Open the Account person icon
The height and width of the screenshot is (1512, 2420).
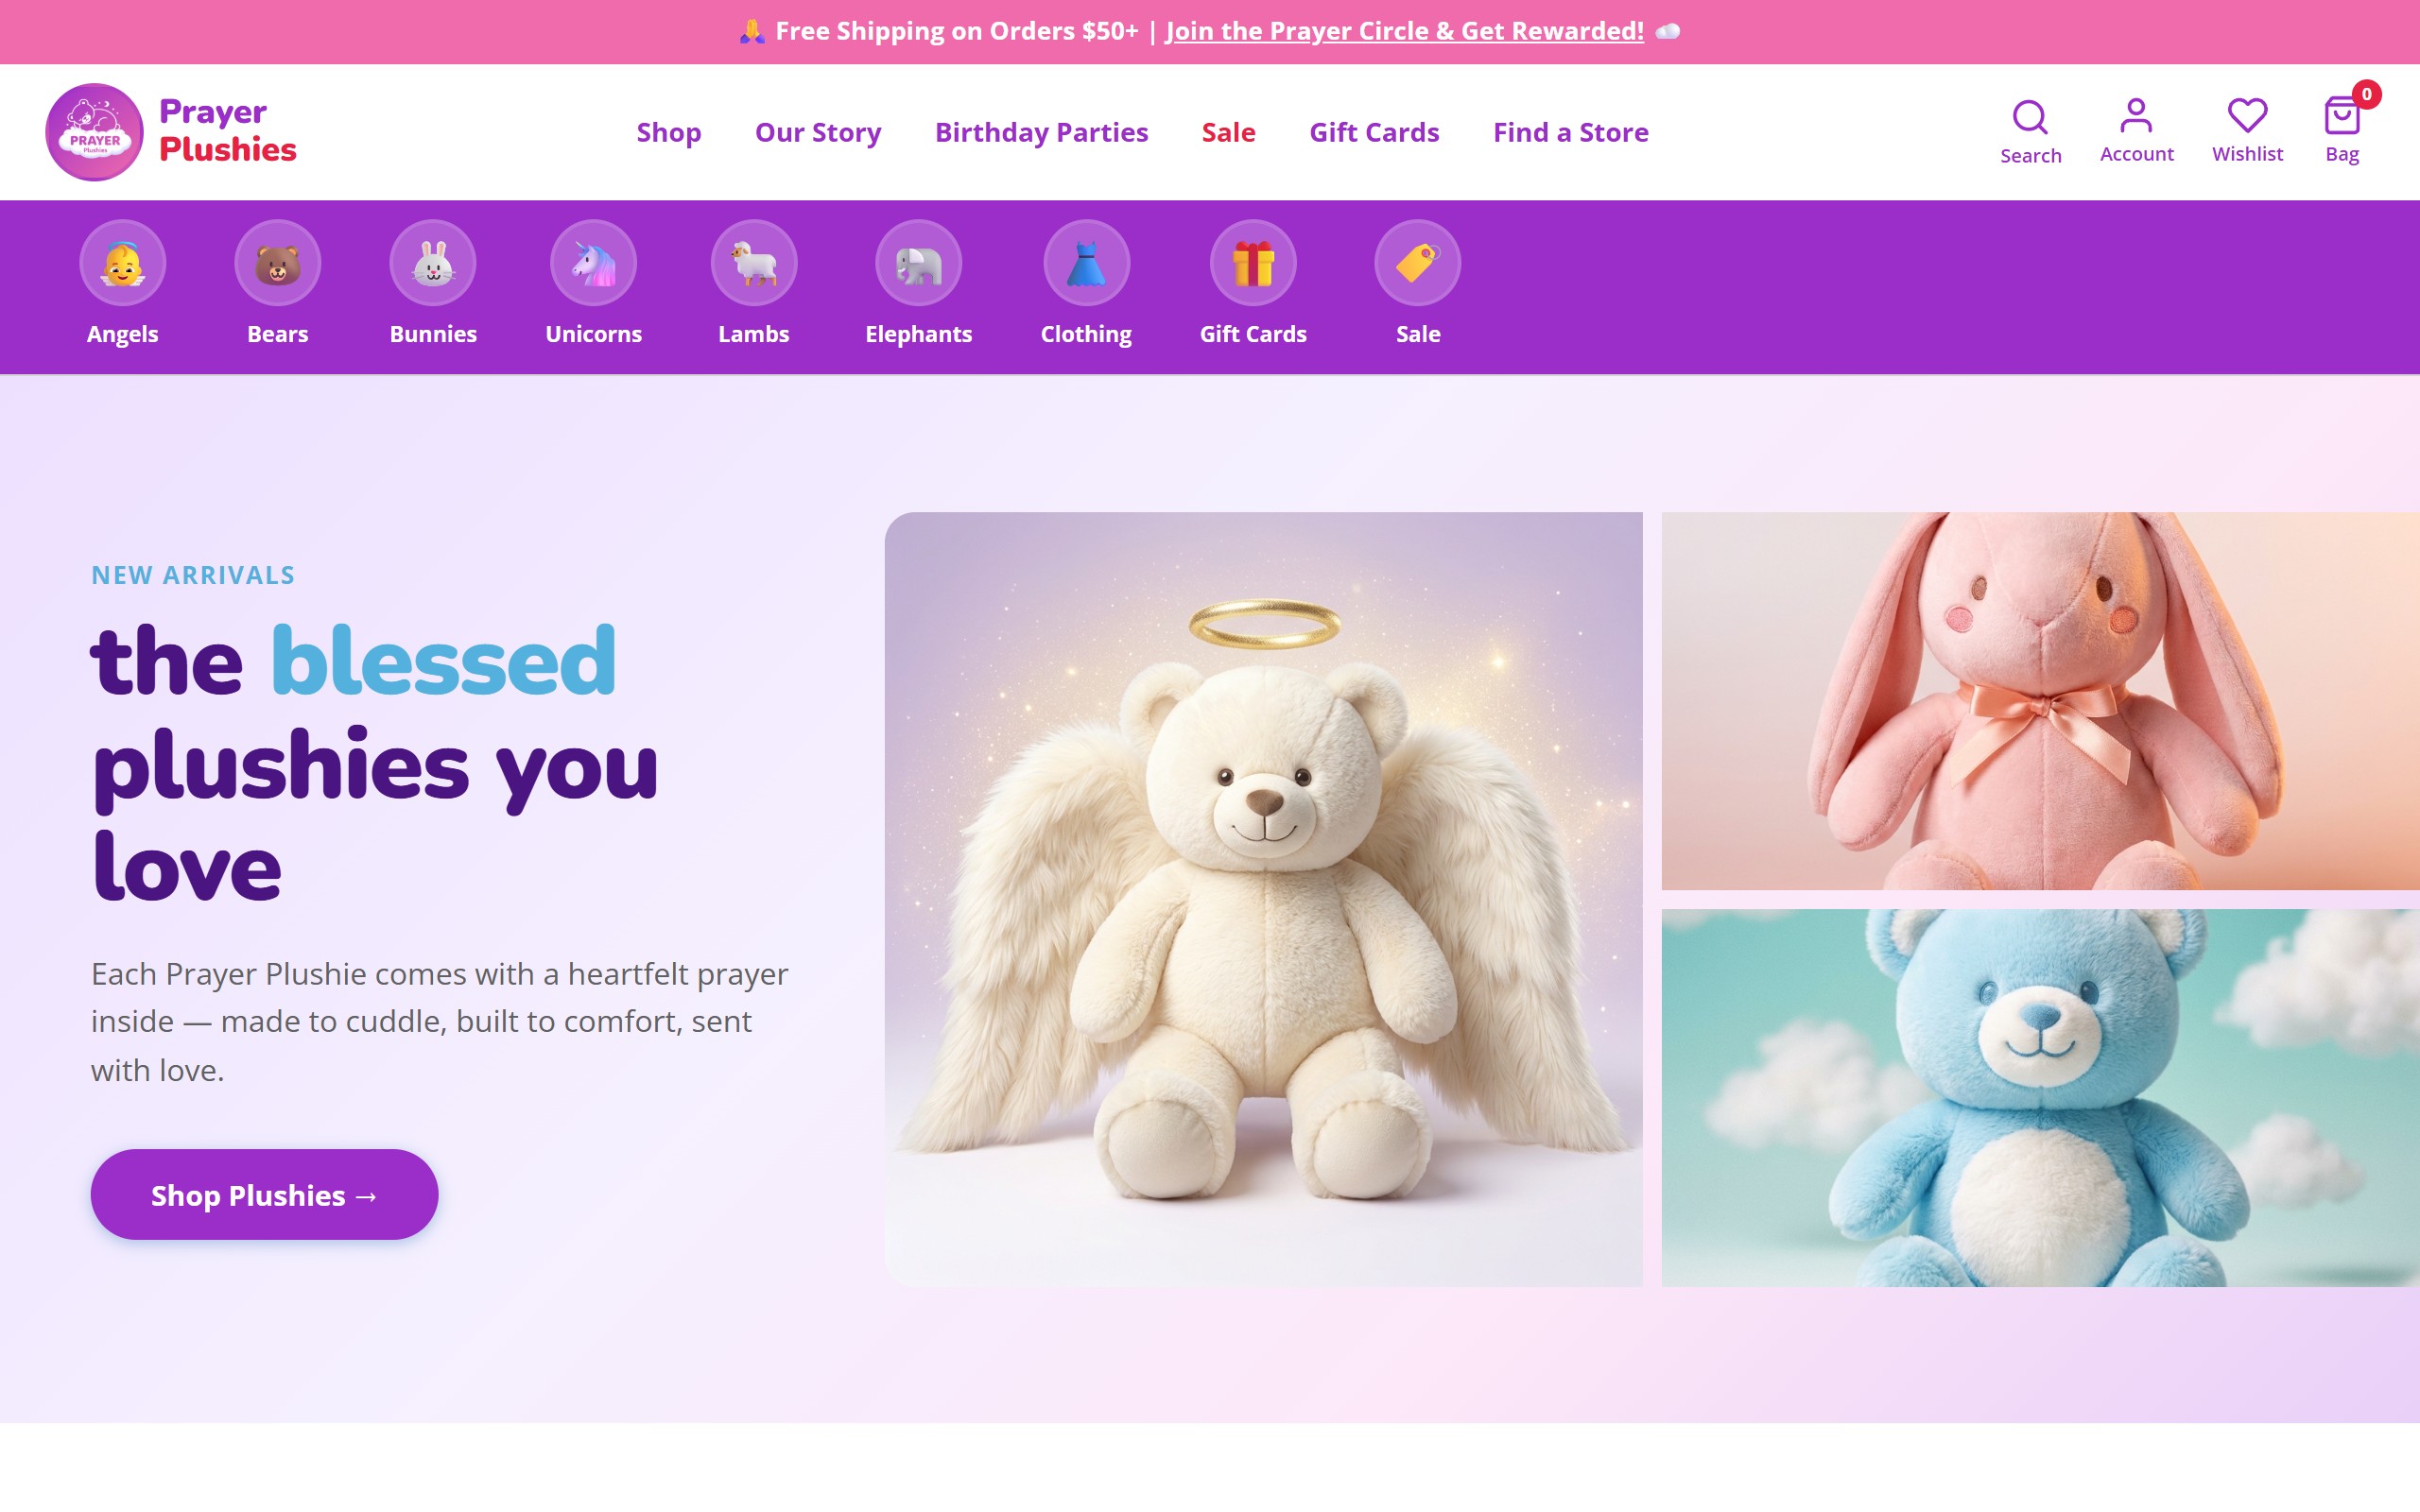pyautogui.click(x=2136, y=115)
